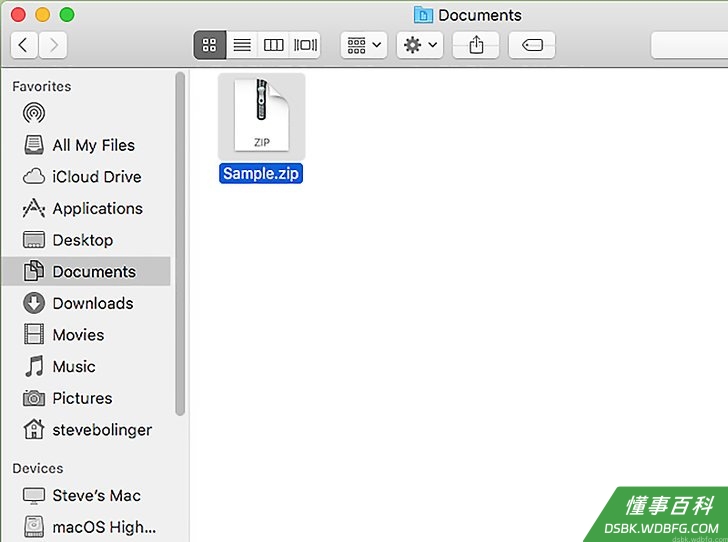728x542 pixels.
Task: Select the Sample.zip file icon
Action: [261, 116]
